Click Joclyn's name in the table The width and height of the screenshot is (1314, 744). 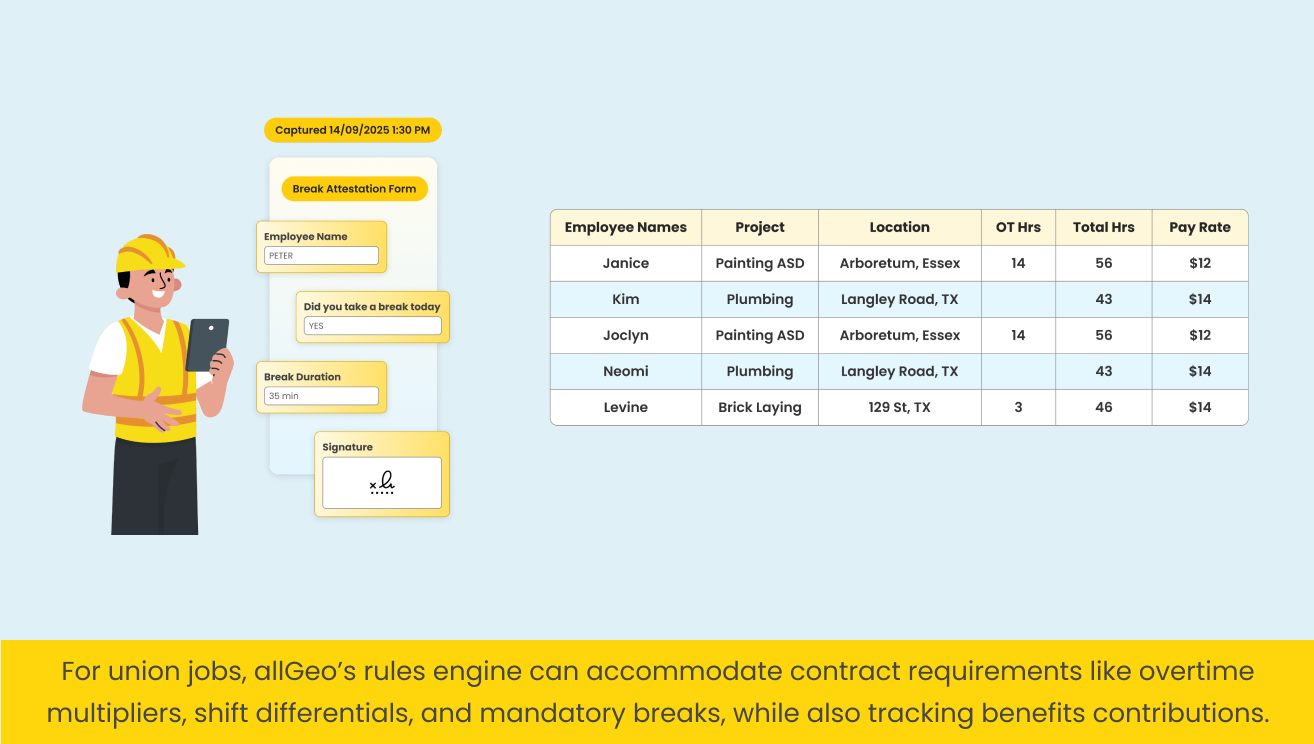point(625,335)
